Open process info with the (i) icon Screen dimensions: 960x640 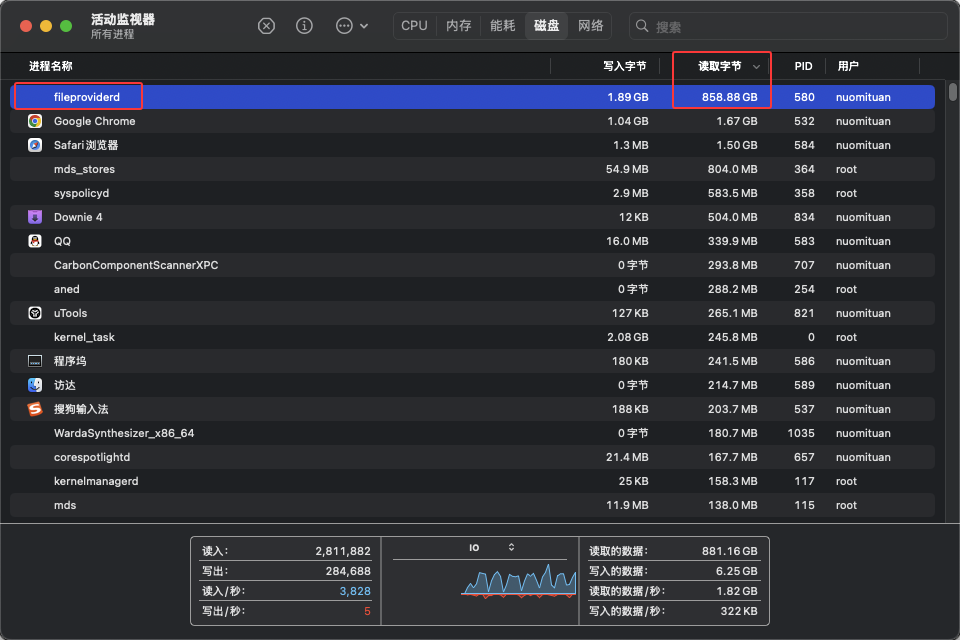coord(305,26)
